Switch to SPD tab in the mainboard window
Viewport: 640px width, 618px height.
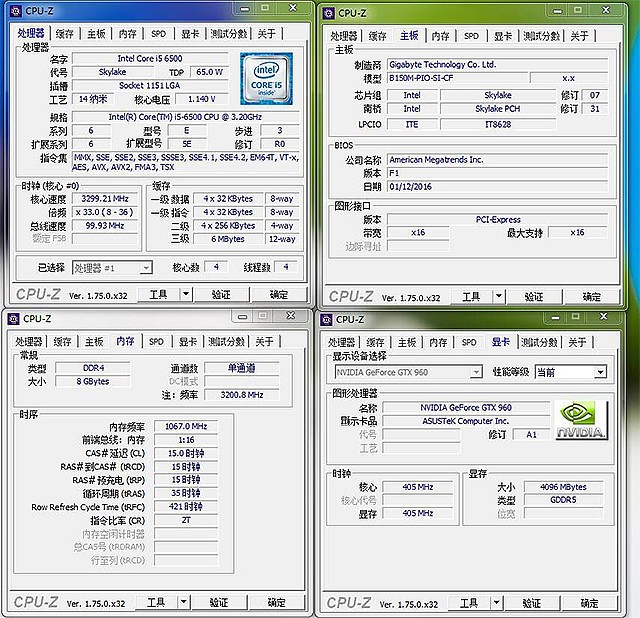tap(471, 36)
